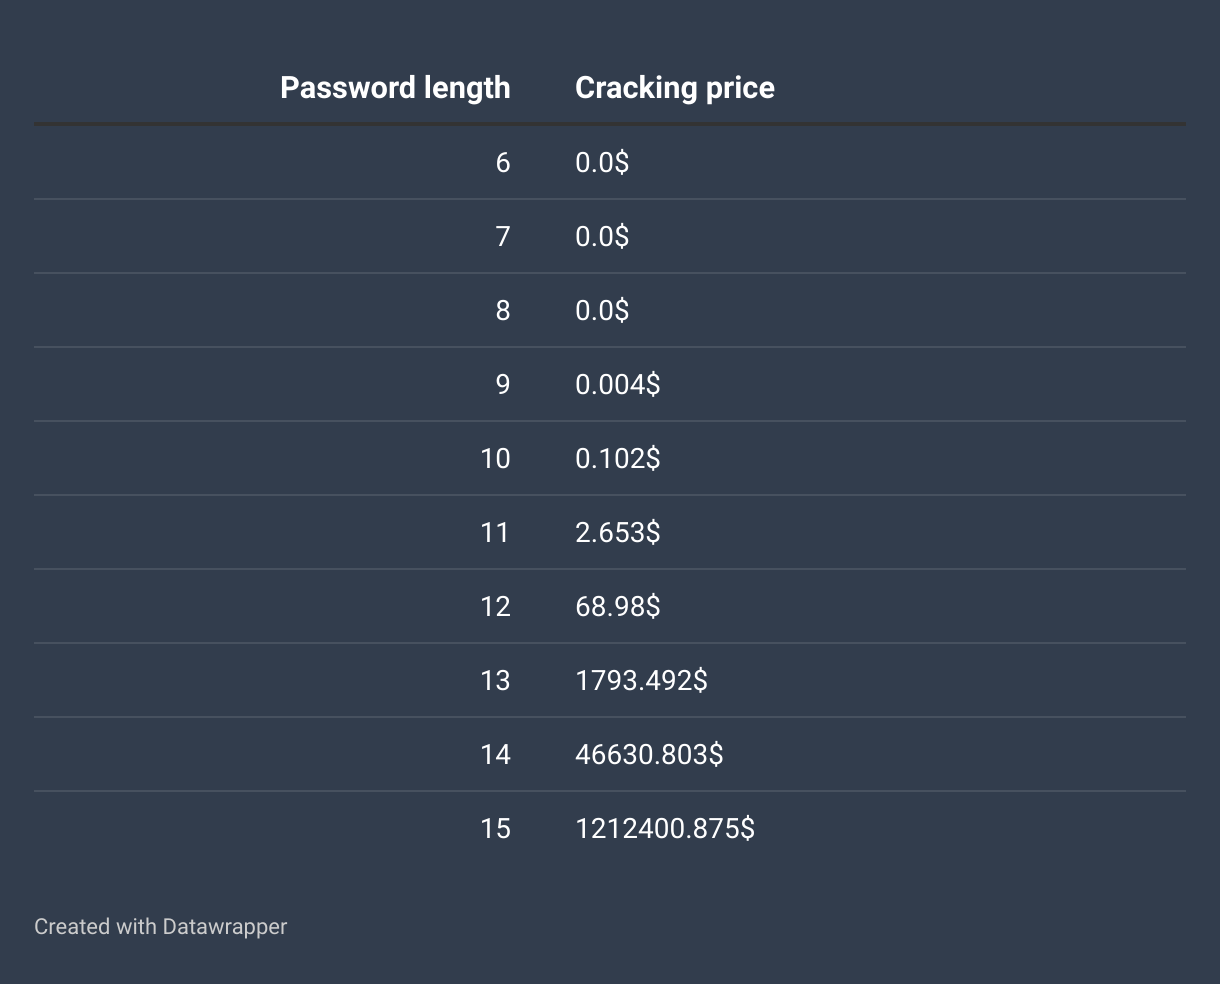Screen dimensions: 1220x984
Task: Select the 2.653$ cracking price
Action: pyautogui.click(x=617, y=533)
